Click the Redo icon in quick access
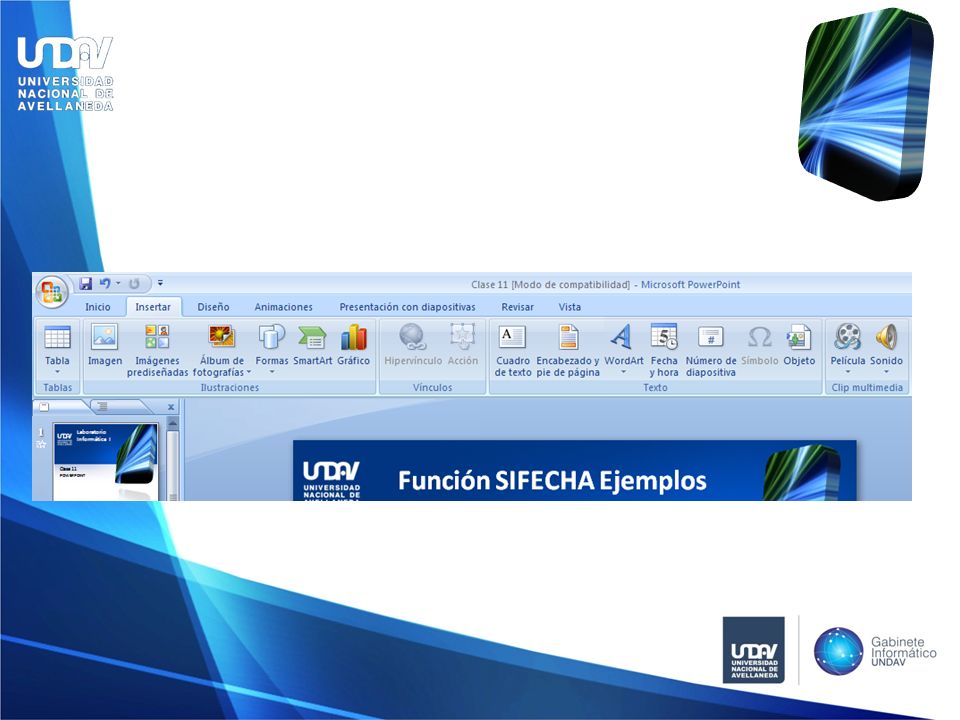This screenshot has height=720, width=960. click(x=134, y=283)
